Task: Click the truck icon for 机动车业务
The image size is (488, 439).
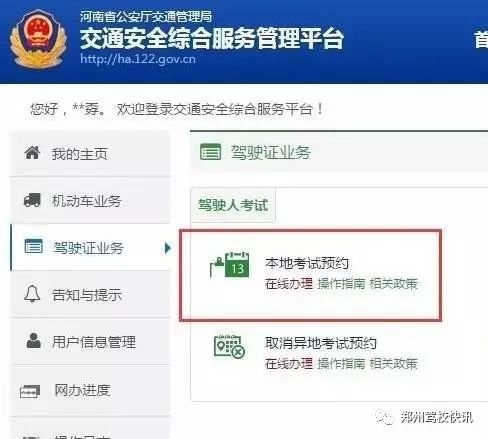Action: click(x=32, y=200)
